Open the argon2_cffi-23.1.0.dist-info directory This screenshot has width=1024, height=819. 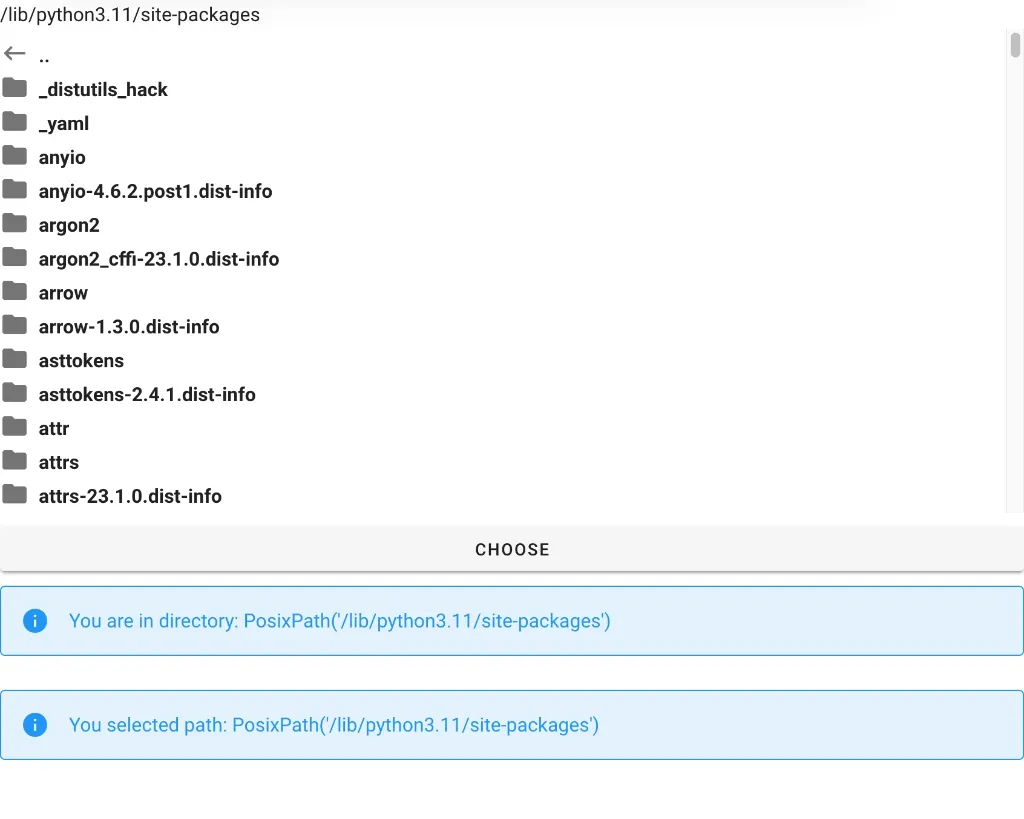click(x=158, y=259)
